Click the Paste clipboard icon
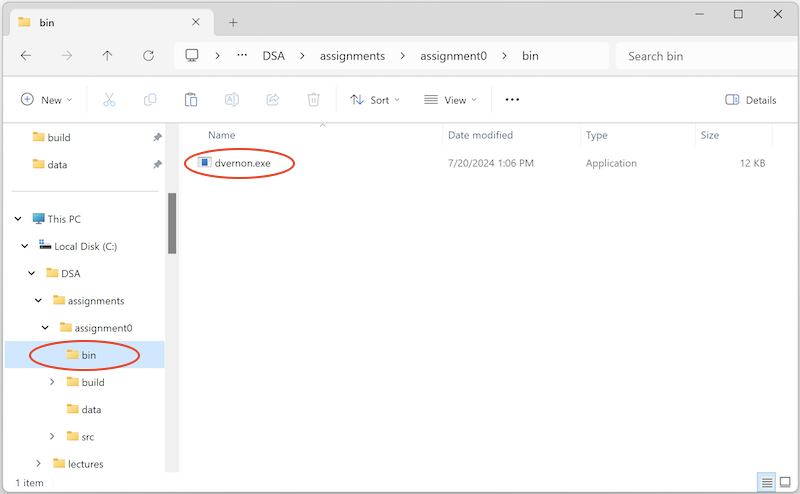This screenshot has height=494, width=800. (x=190, y=100)
